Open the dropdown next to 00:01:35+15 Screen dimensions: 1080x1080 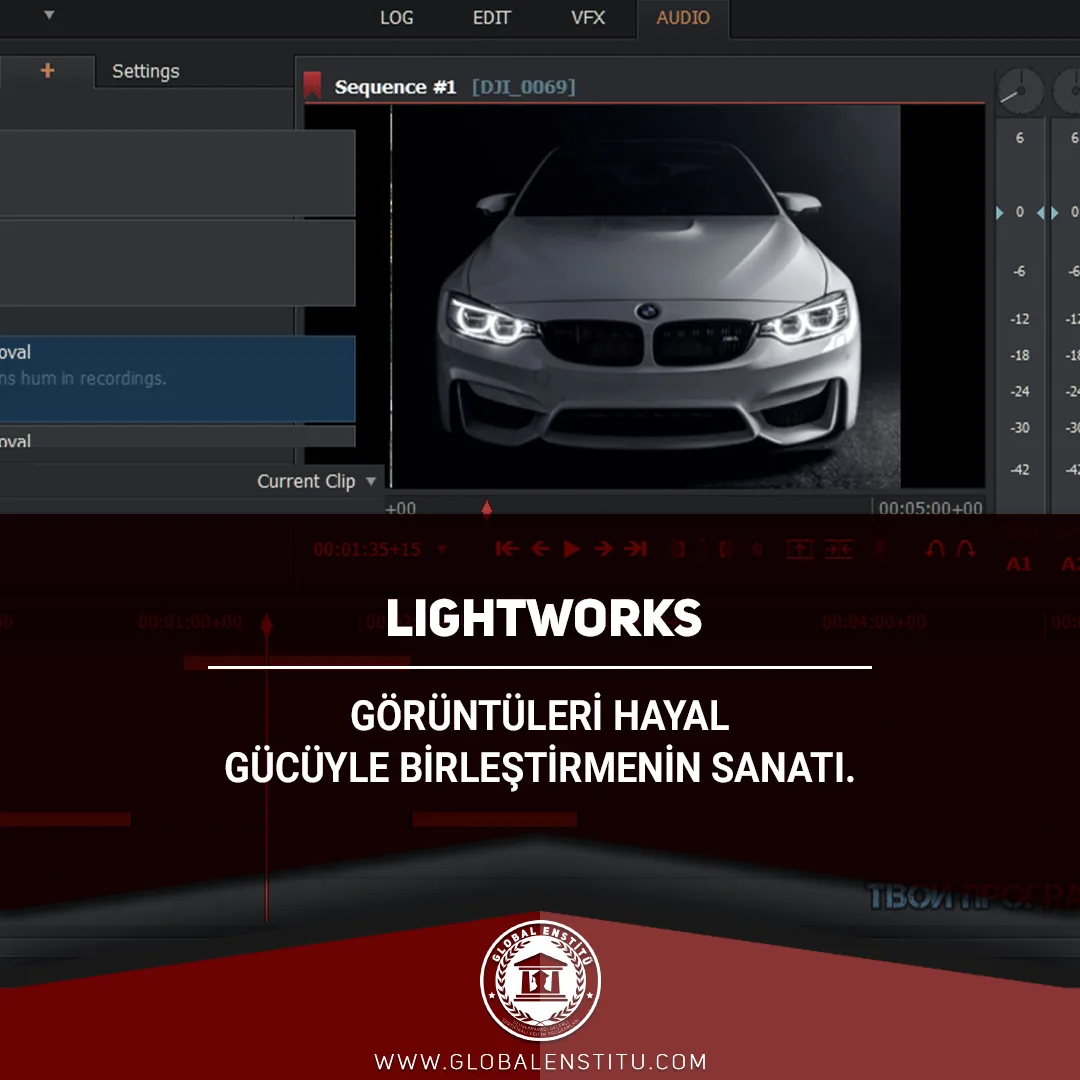pyautogui.click(x=442, y=550)
